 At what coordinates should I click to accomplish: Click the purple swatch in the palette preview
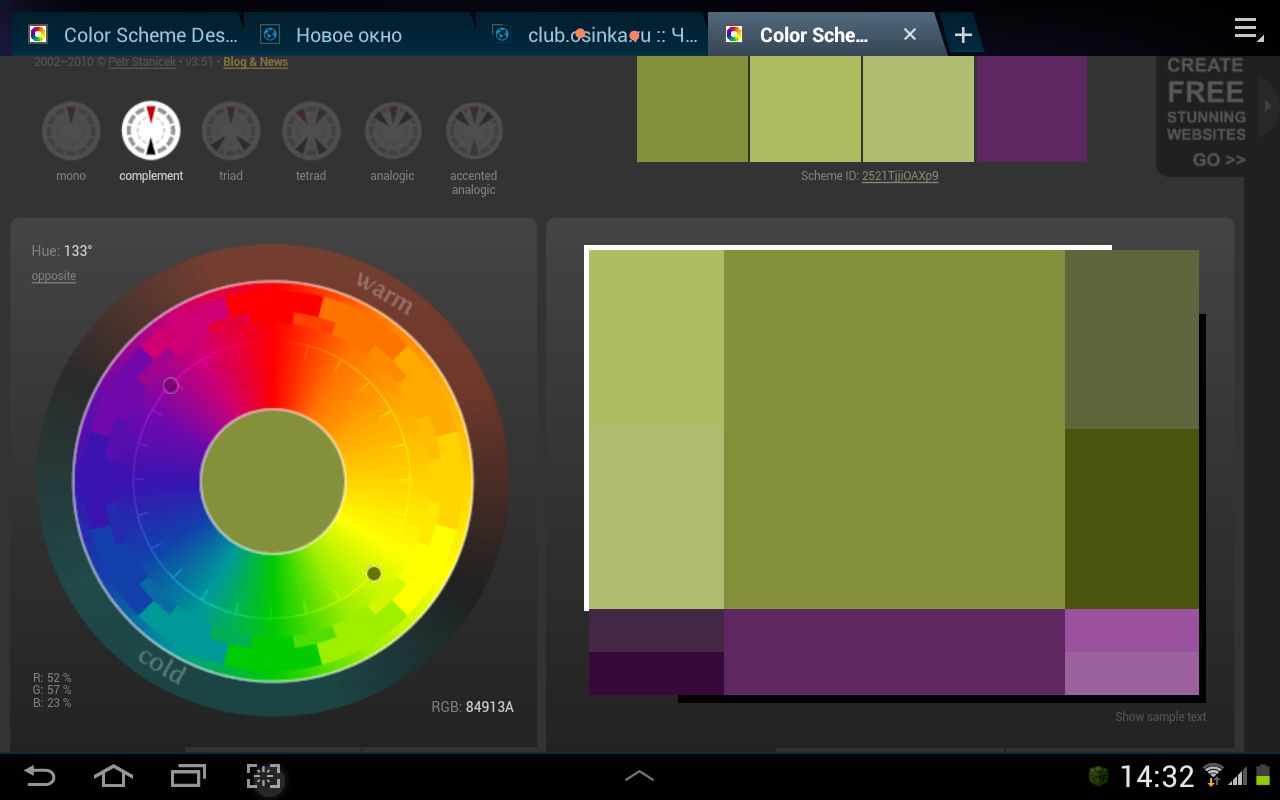[x=1031, y=109]
